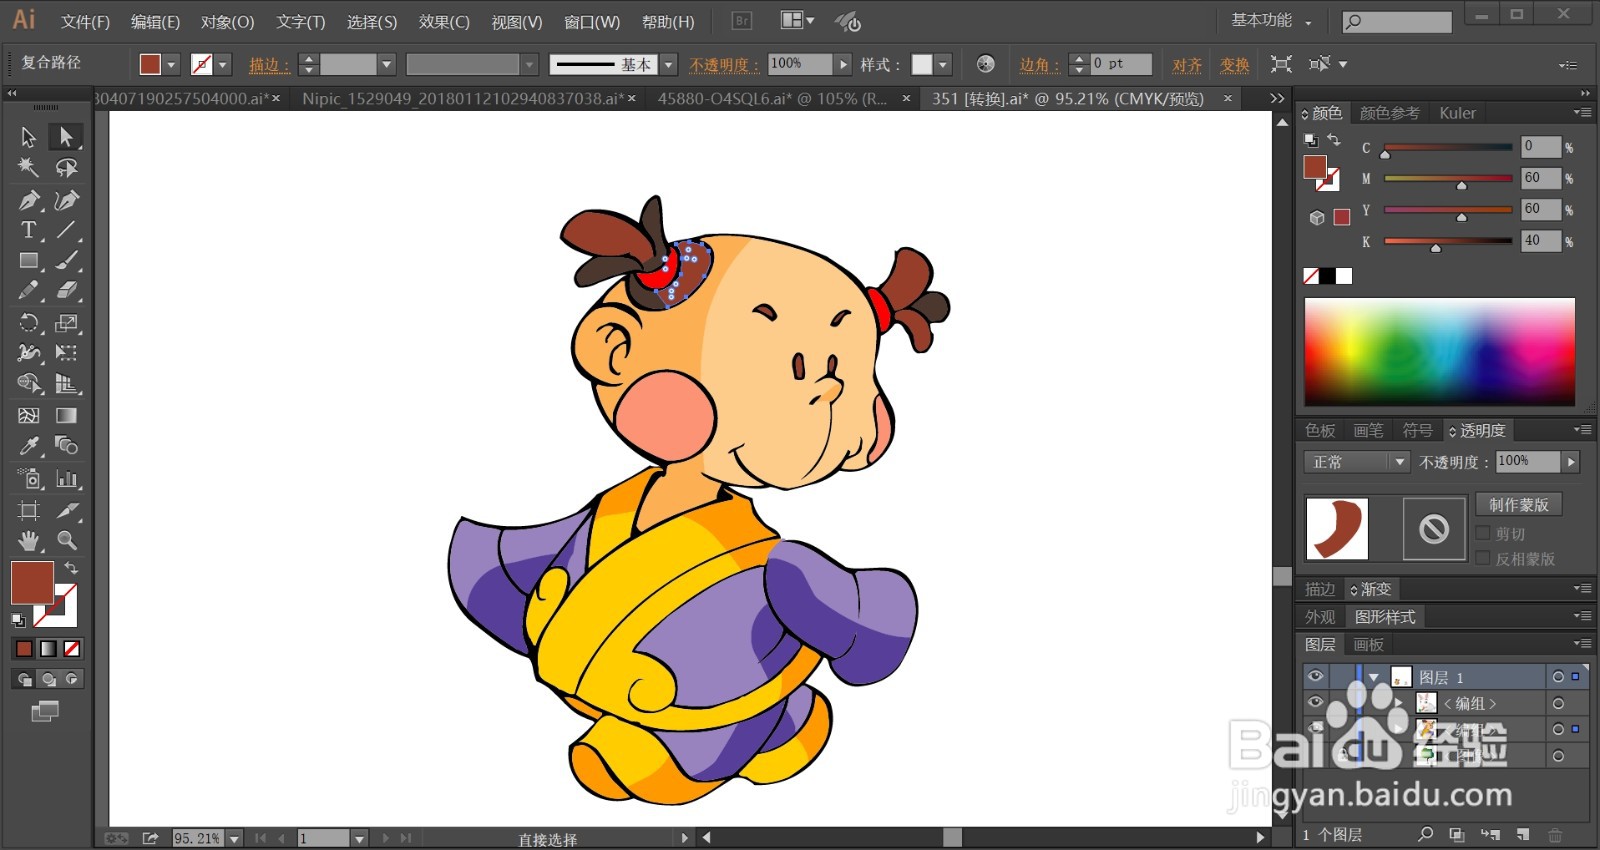Click target circle of first <编组> row

coord(1558,703)
